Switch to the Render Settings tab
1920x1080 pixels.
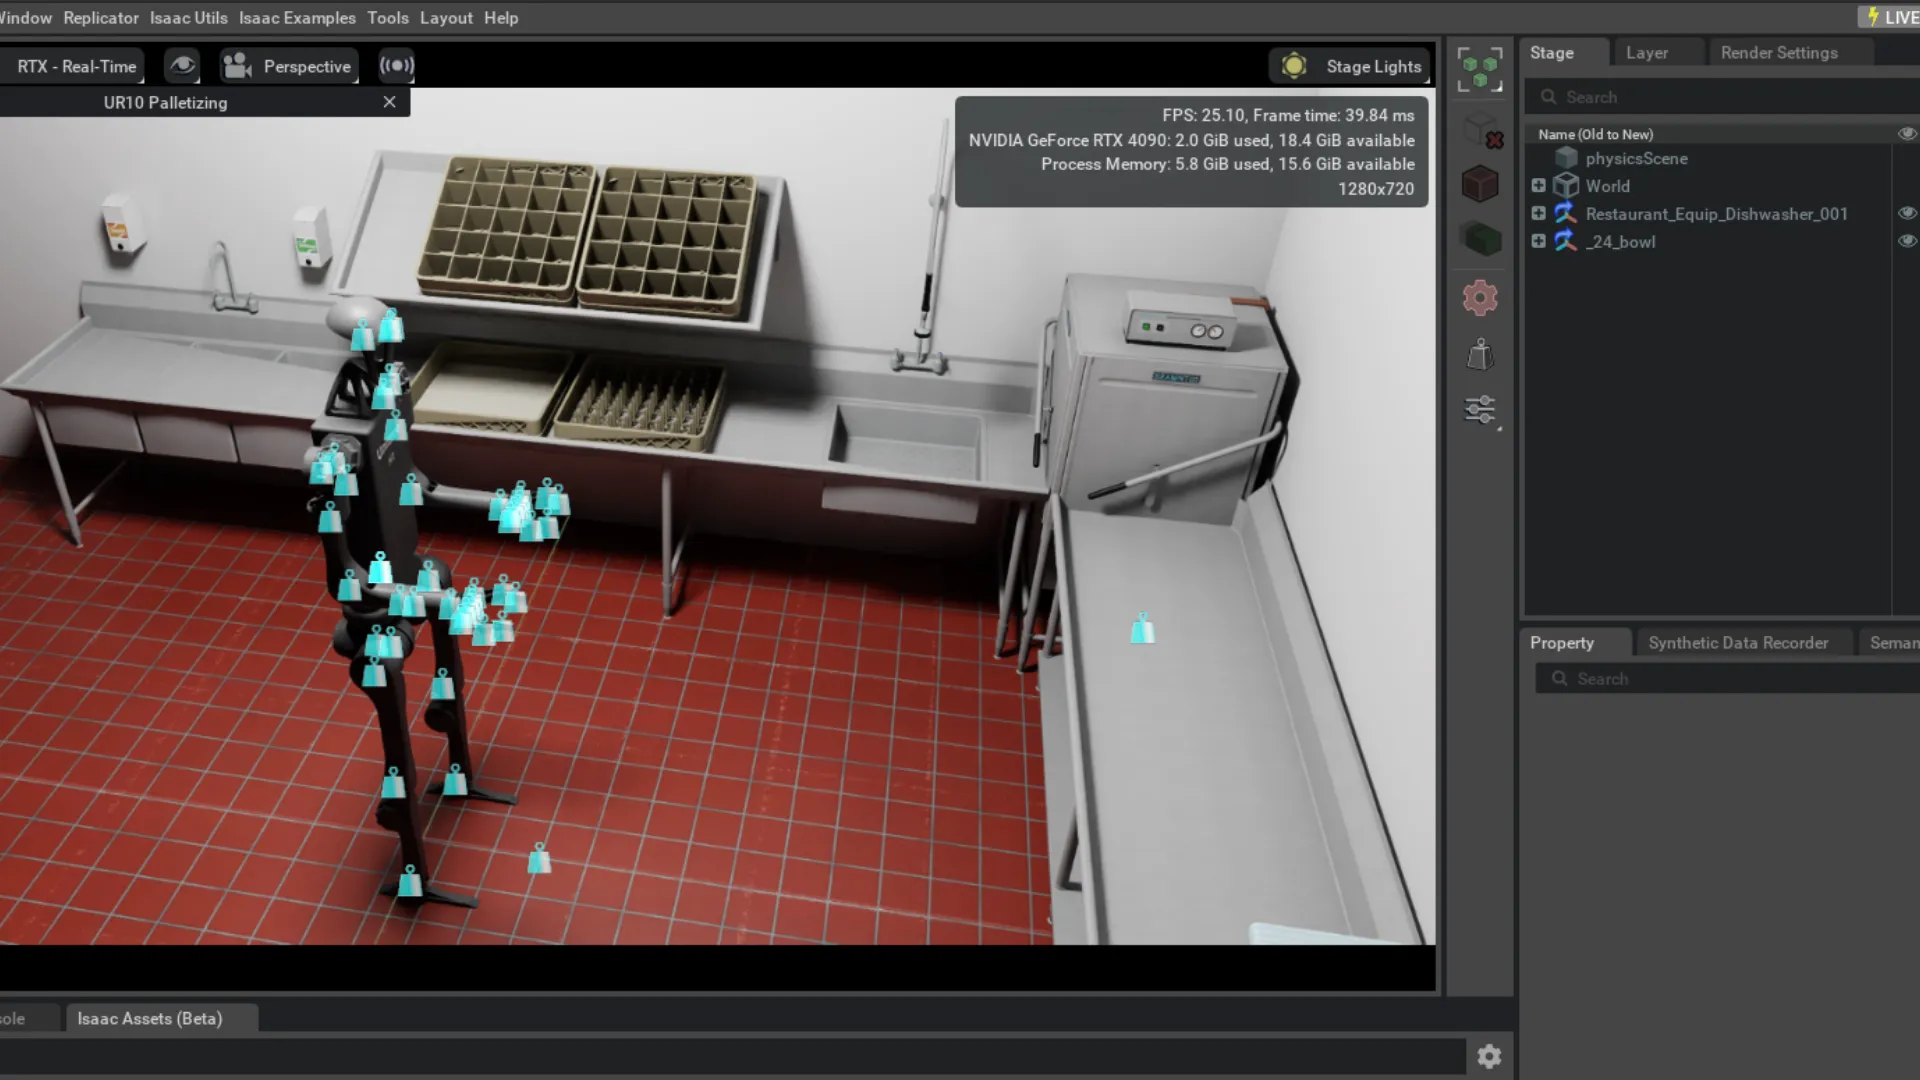(1778, 53)
